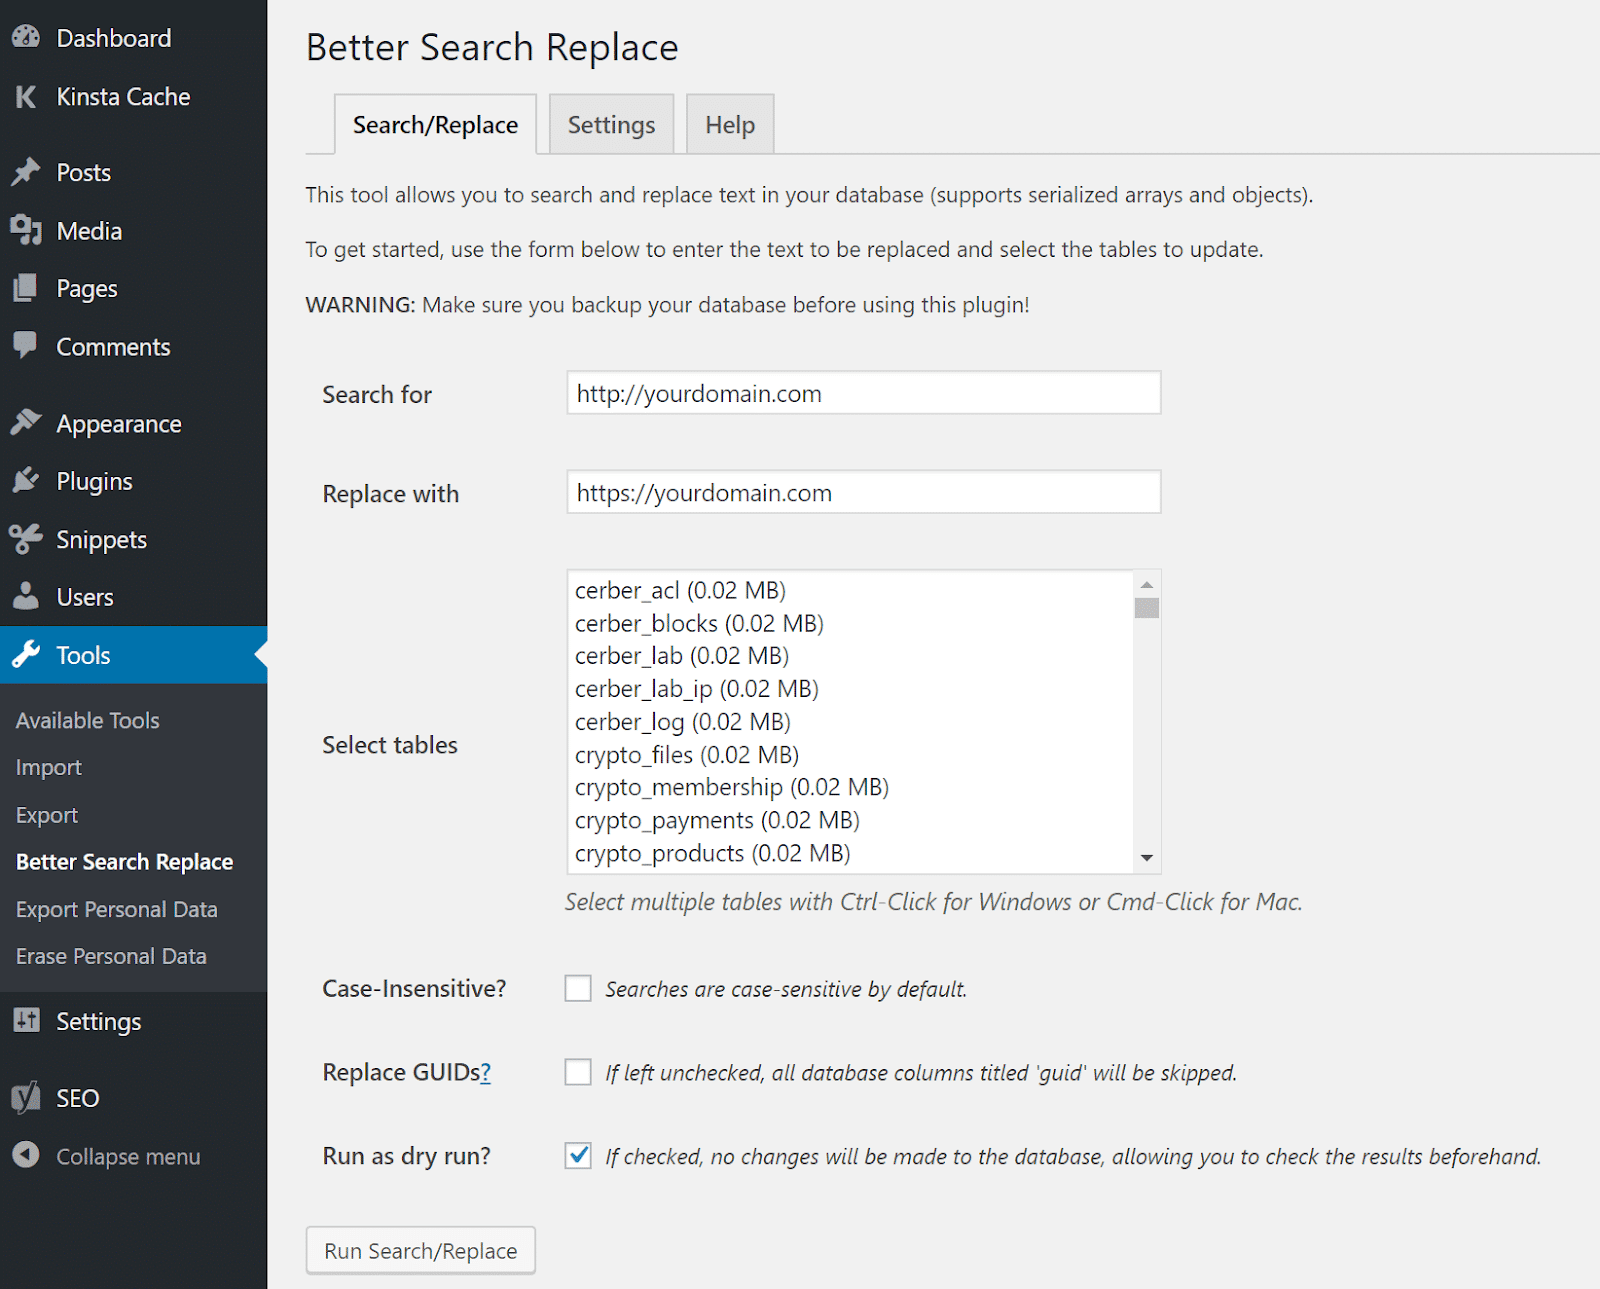Viewport: 1600px width, 1289px height.
Task: Open the Comments section icon
Action: click(x=27, y=346)
